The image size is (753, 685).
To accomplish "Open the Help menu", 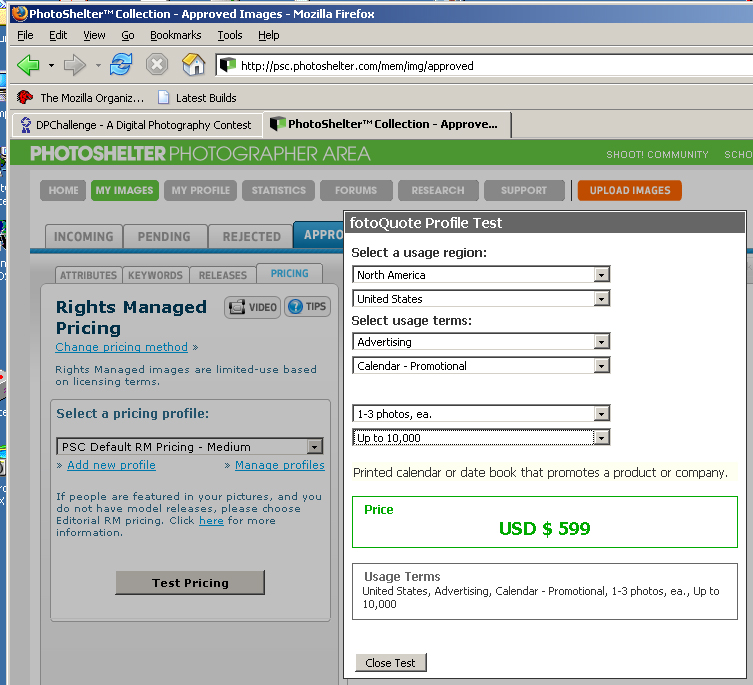I will point(268,35).
